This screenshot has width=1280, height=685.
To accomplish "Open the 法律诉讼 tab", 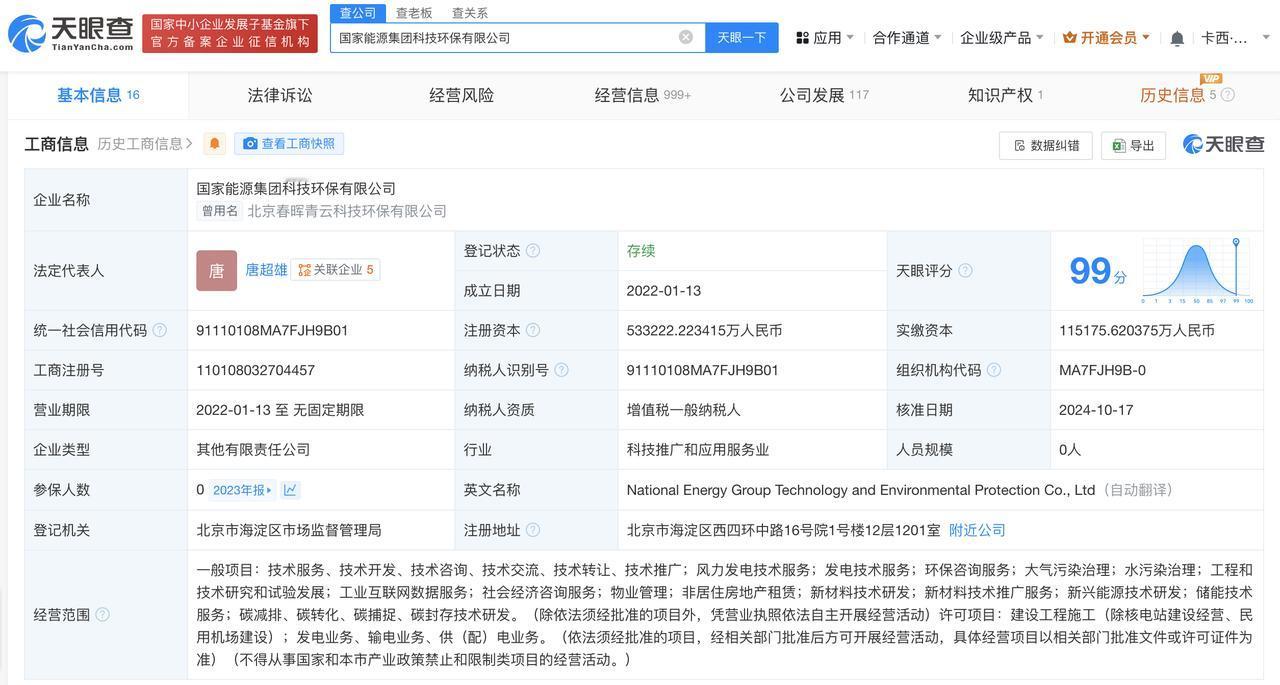I will click(x=280, y=95).
